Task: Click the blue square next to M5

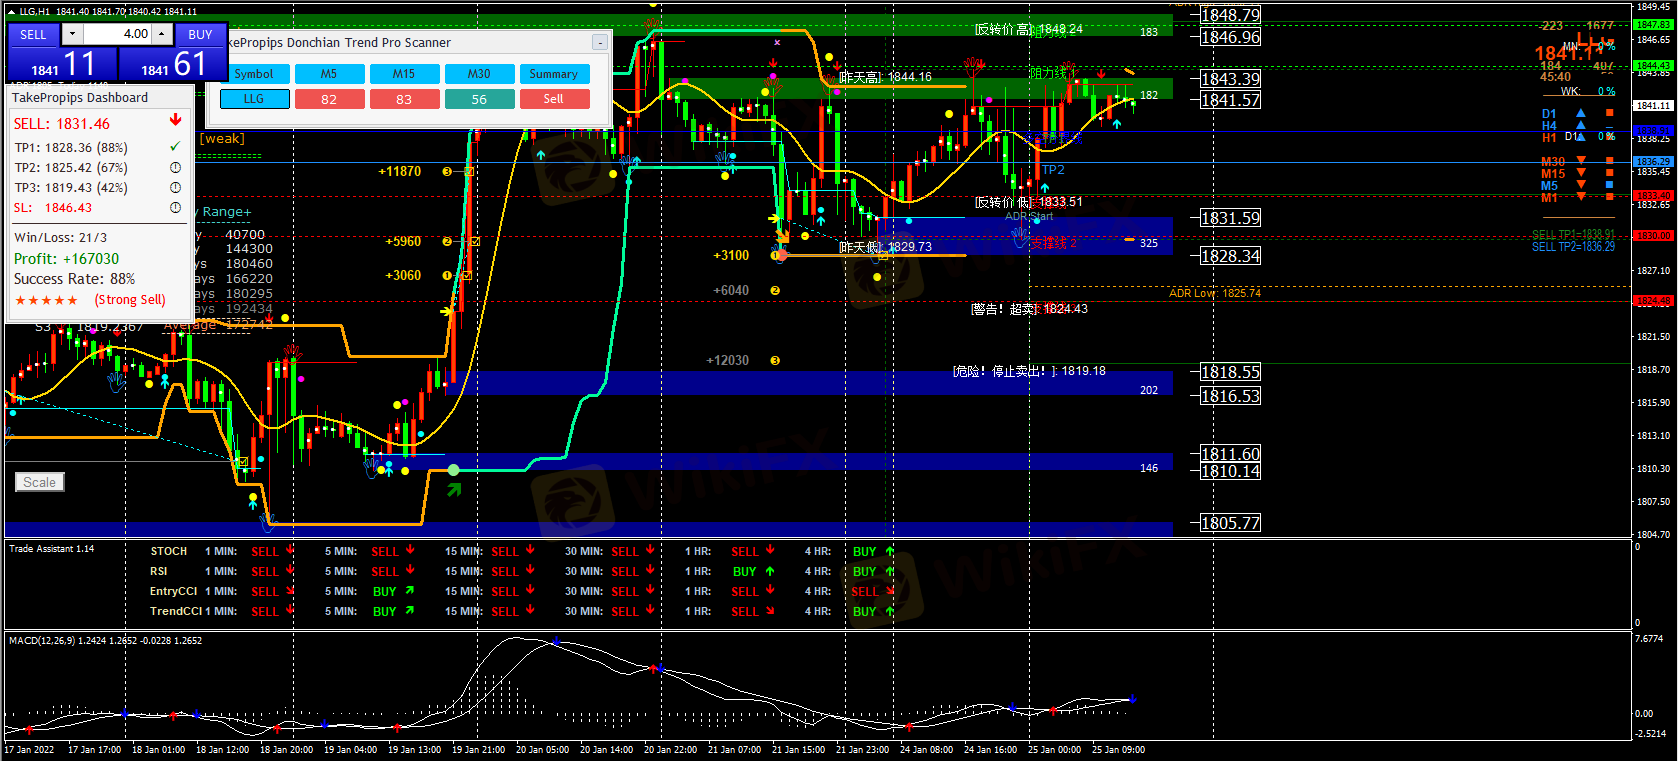Action: 1609,185
